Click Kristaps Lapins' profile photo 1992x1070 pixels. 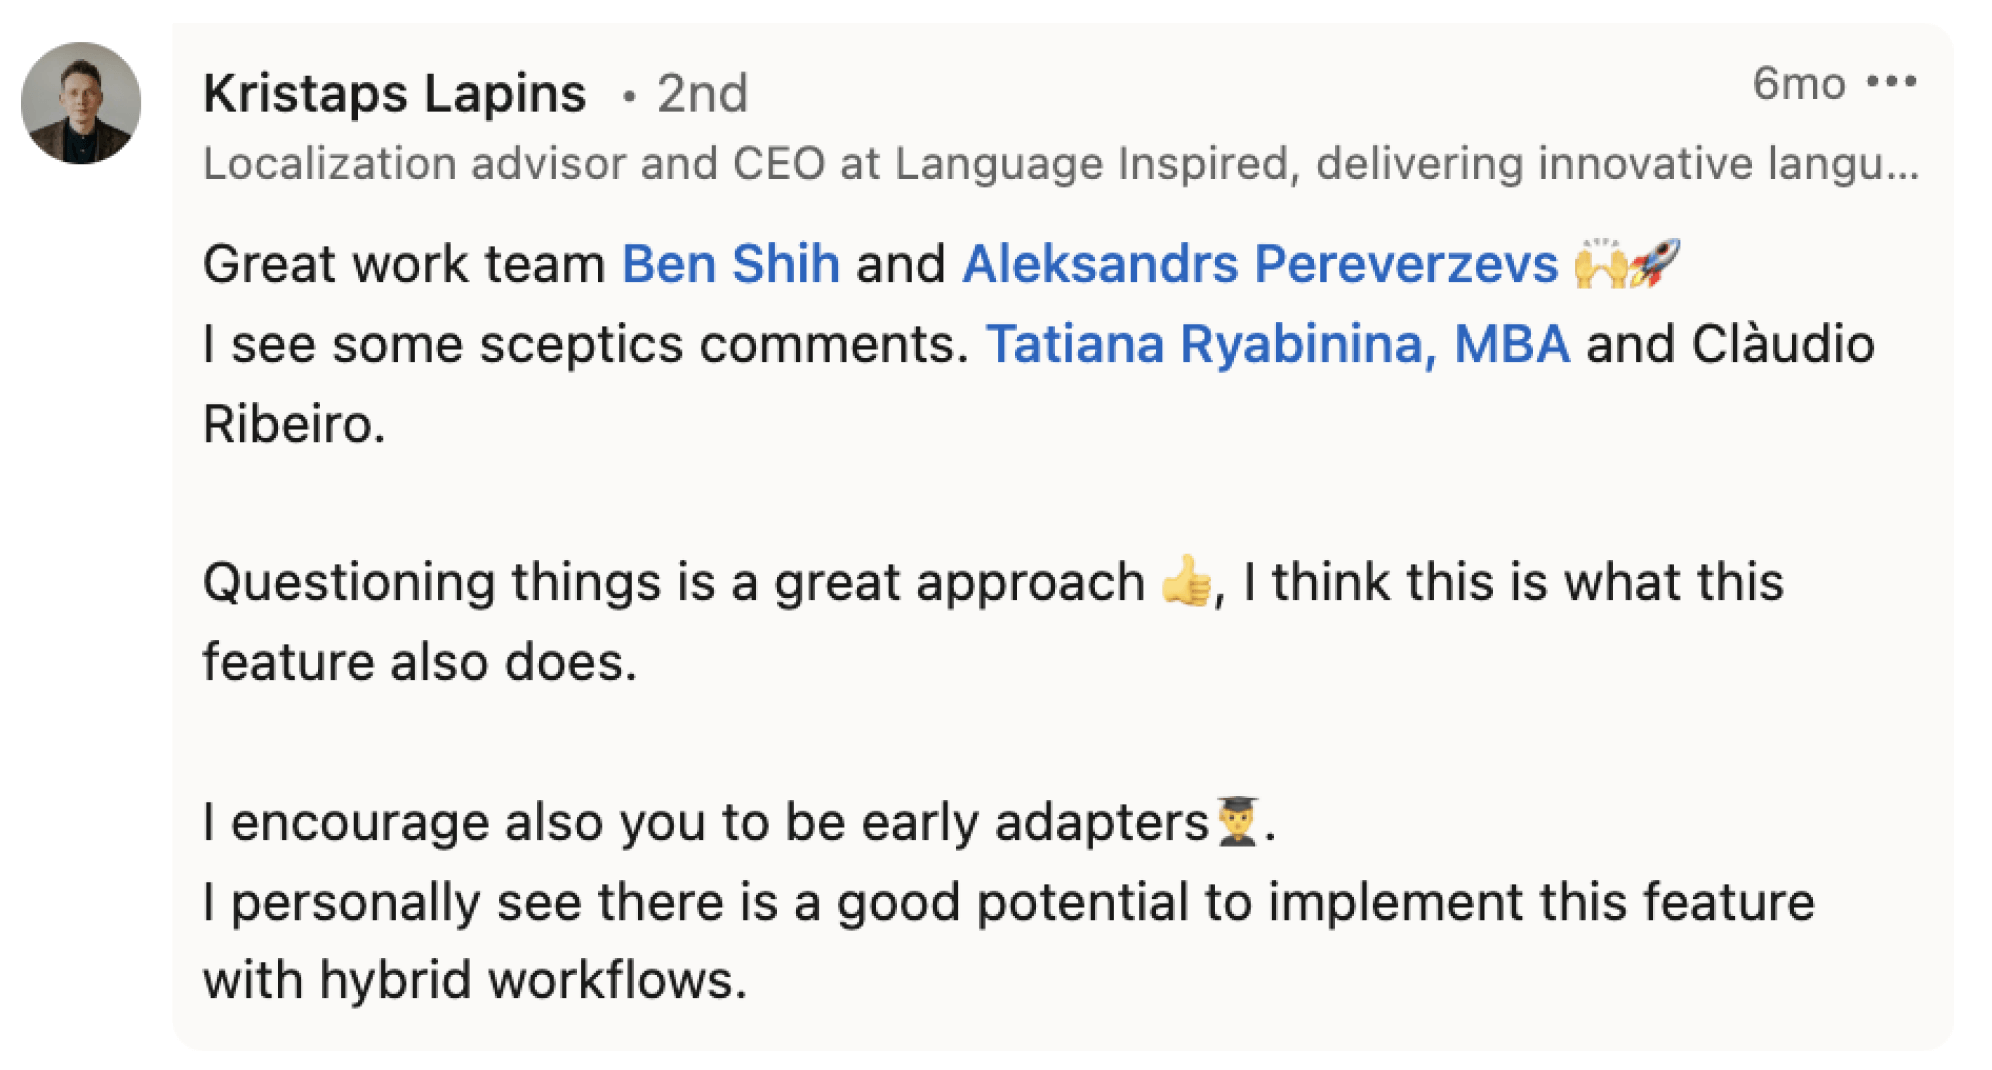coord(81,103)
